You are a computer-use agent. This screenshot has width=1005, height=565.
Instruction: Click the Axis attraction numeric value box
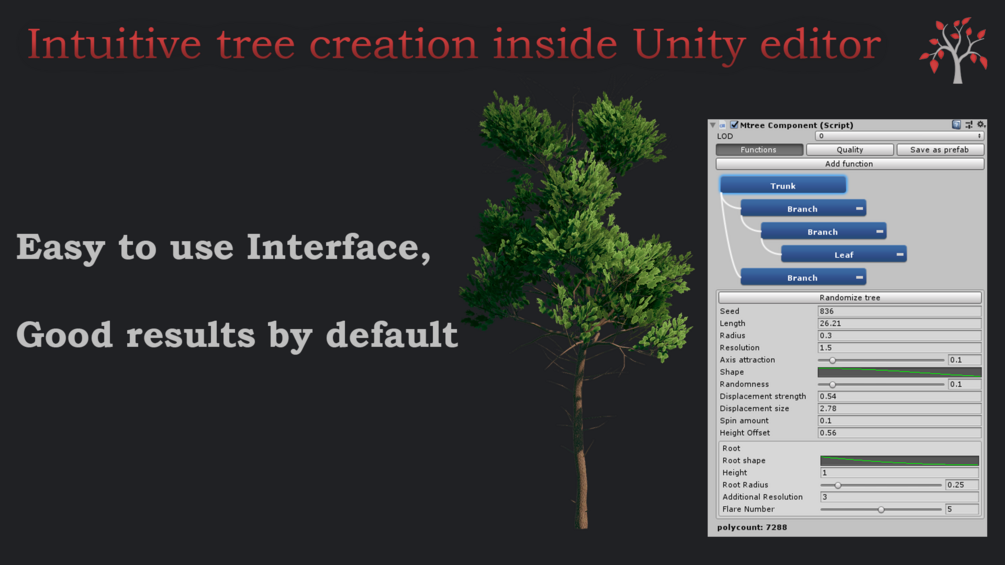pos(965,360)
